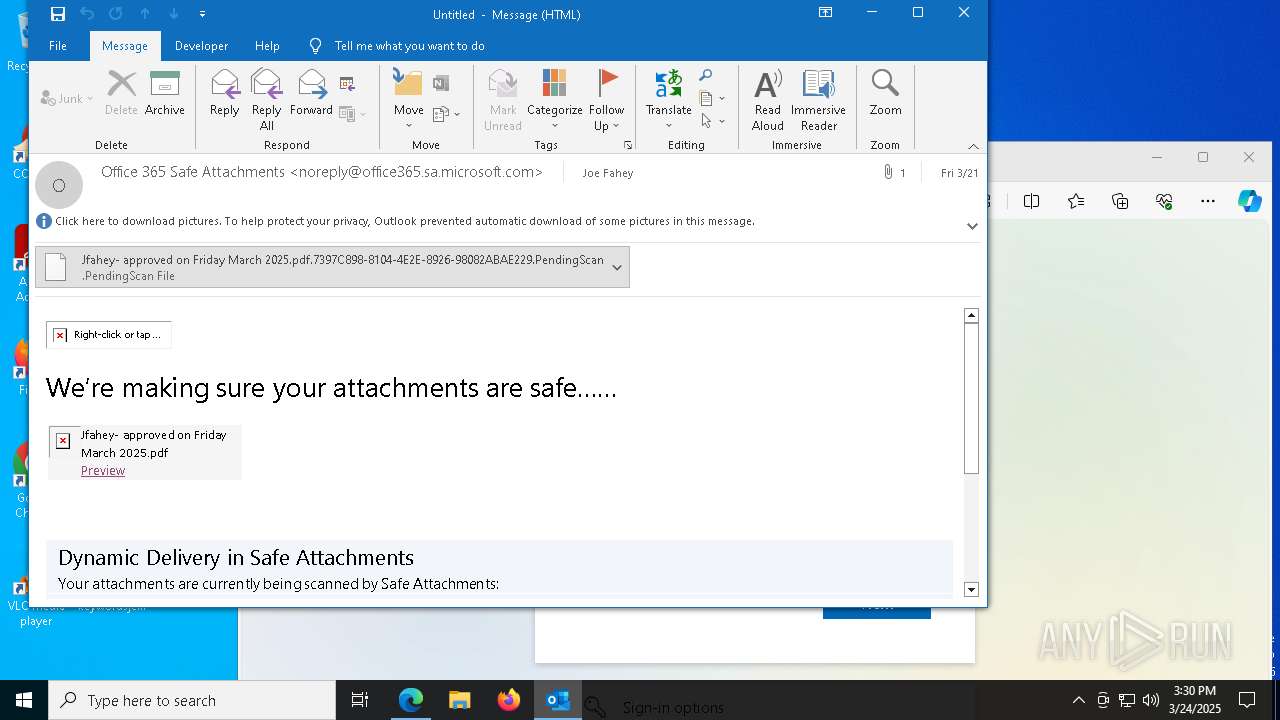This screenshot has height=720, width=1280.
Task: Start Read Aloud
Action: [x=768, y=100]
